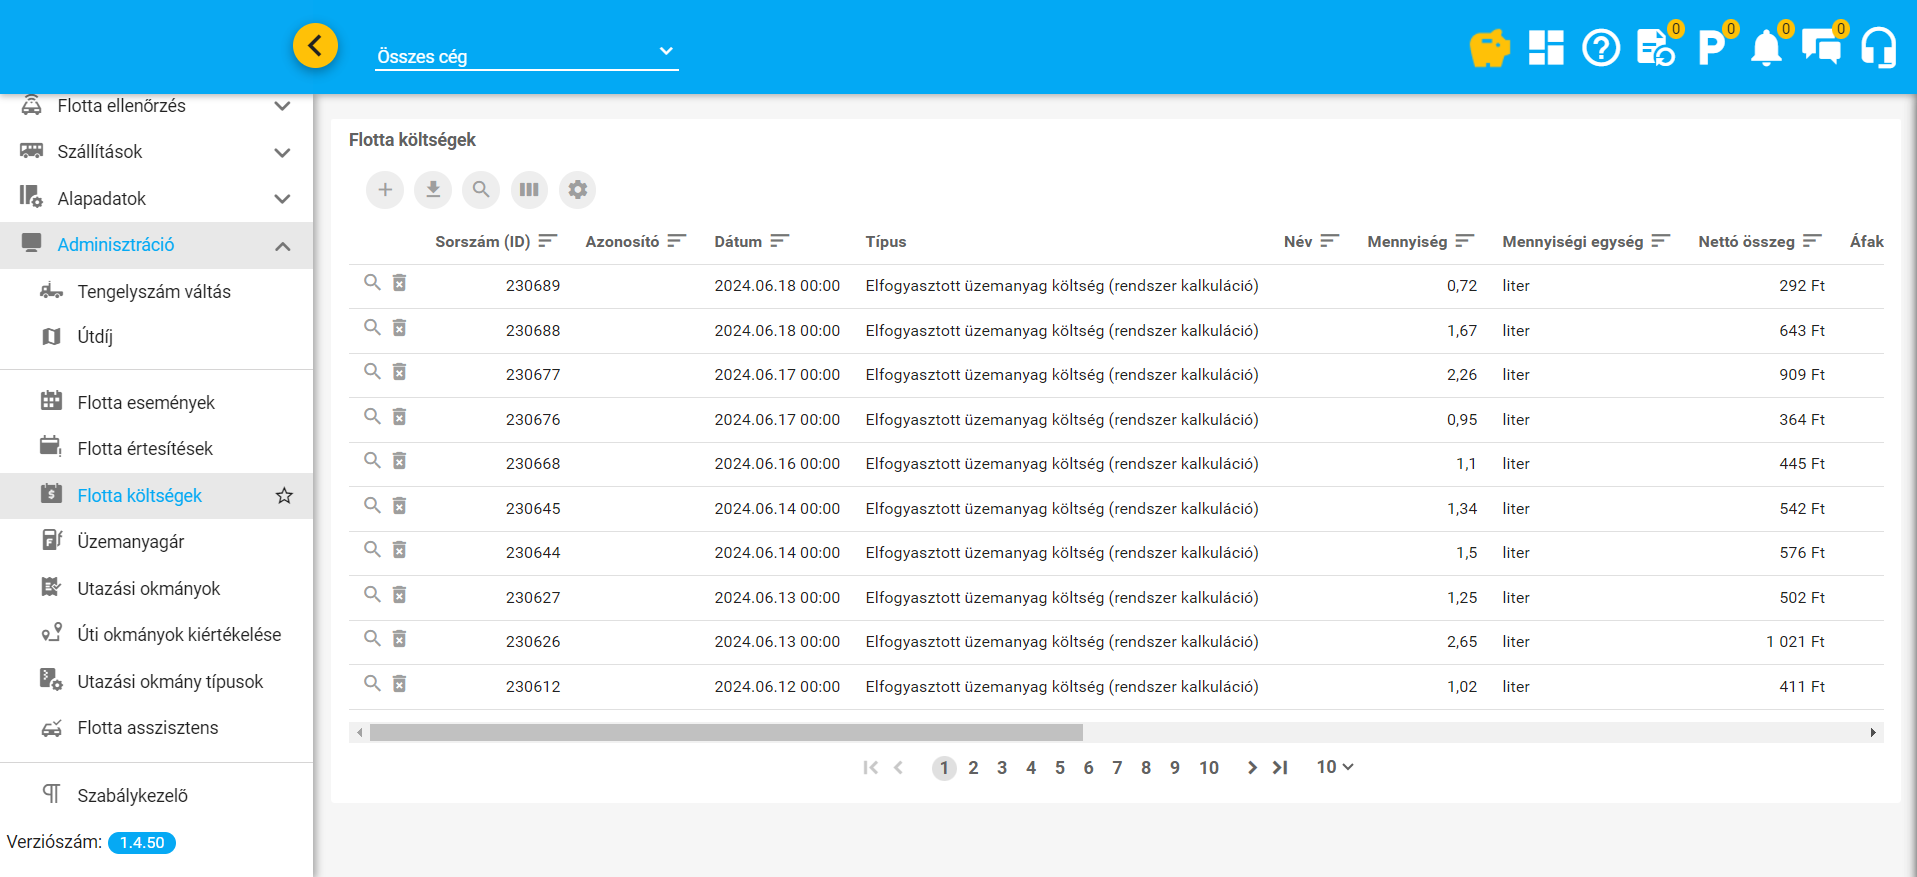This screenshot has height=877, width=1917.
Task: Click the yellow piggy bank icon
Action: point(1489,47)
